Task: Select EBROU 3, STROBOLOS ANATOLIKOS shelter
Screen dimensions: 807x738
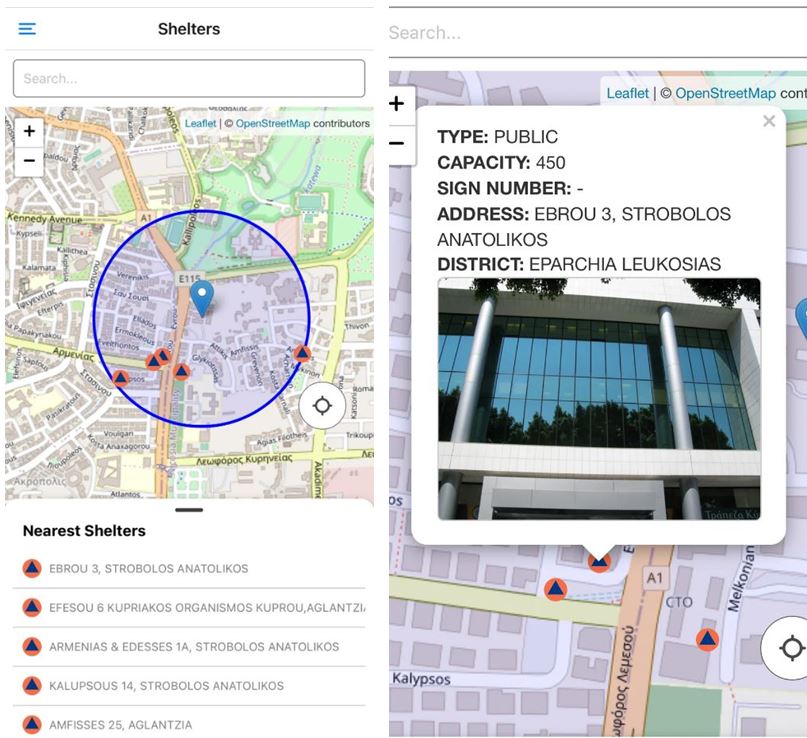Action: [x=148, y=569]
